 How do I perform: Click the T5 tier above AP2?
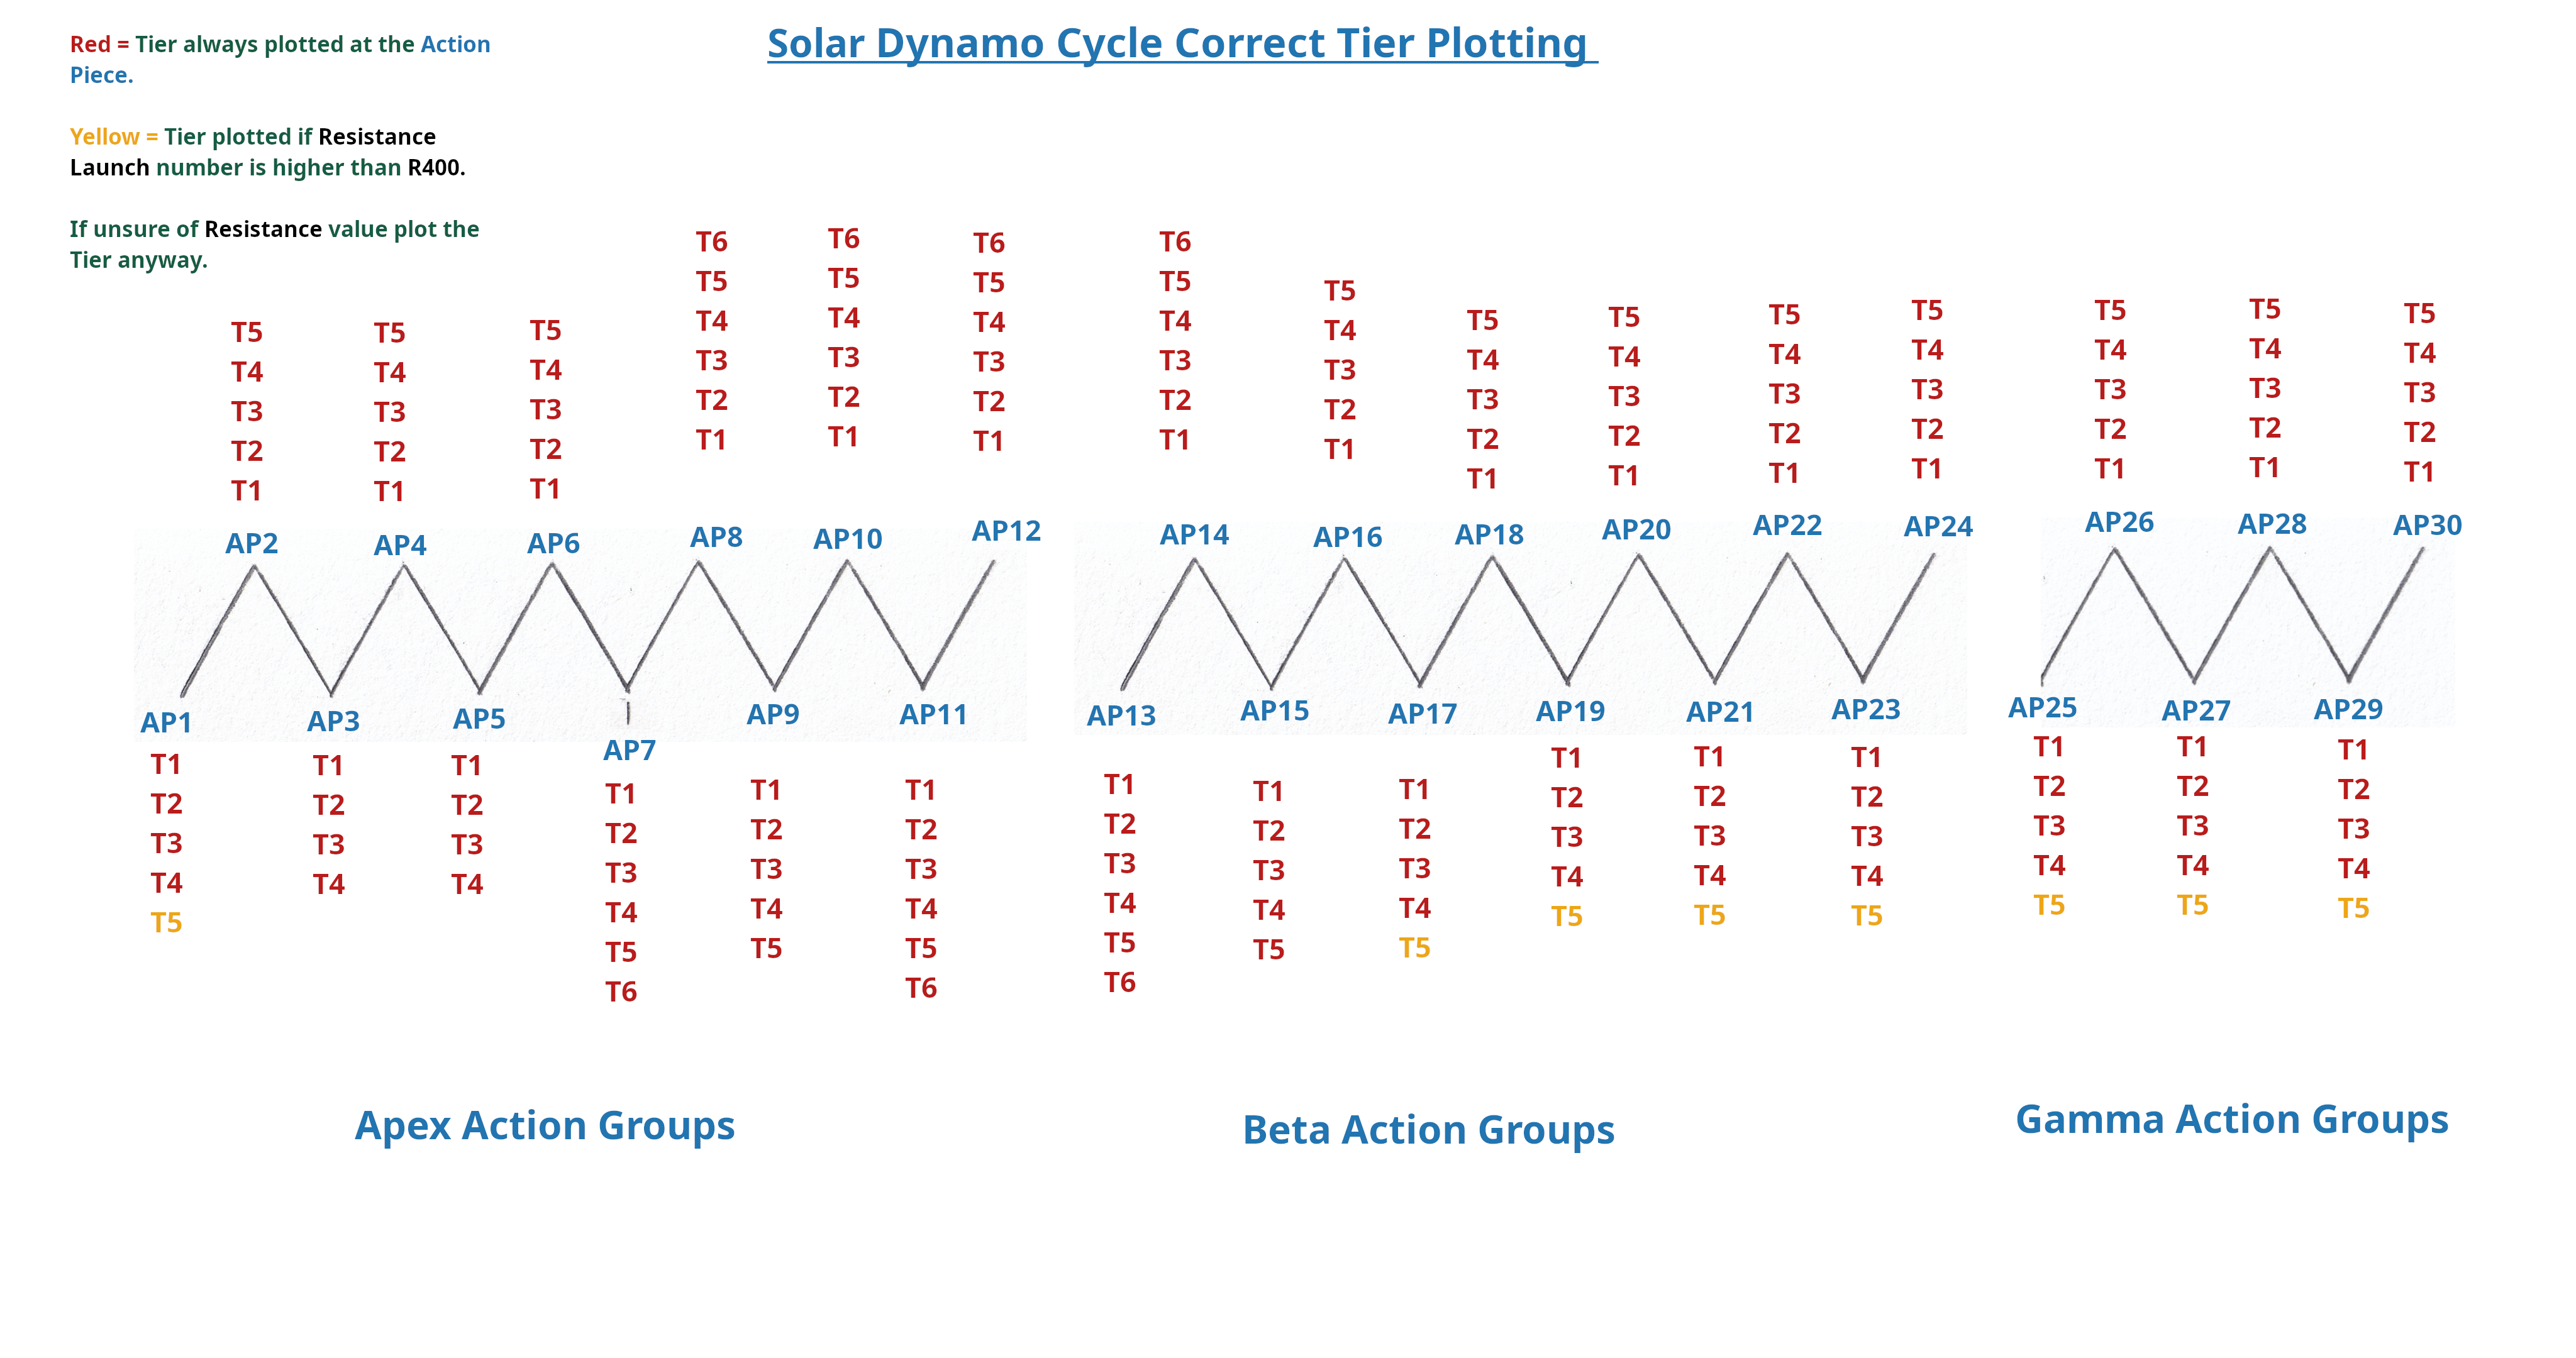(x=247, y=332)
